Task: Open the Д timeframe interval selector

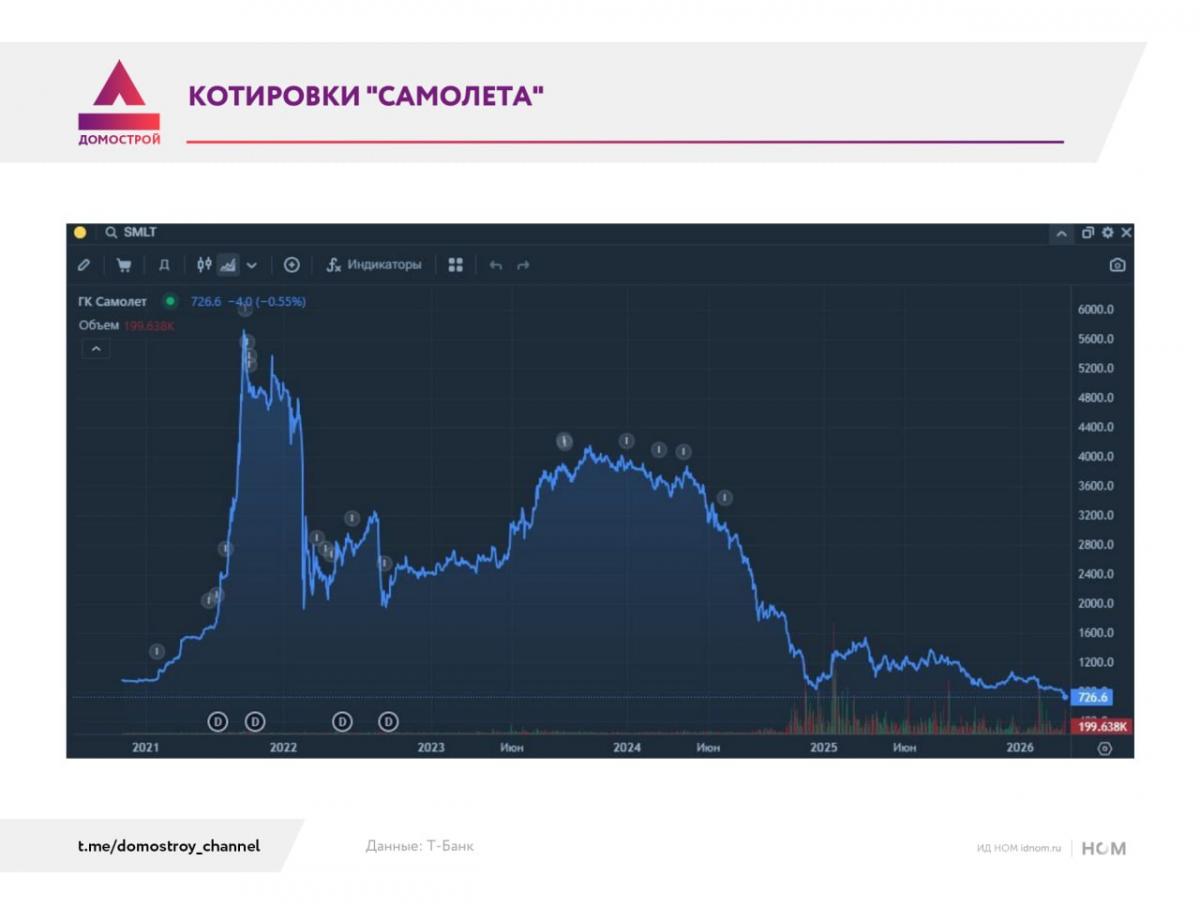Action: 164,265
